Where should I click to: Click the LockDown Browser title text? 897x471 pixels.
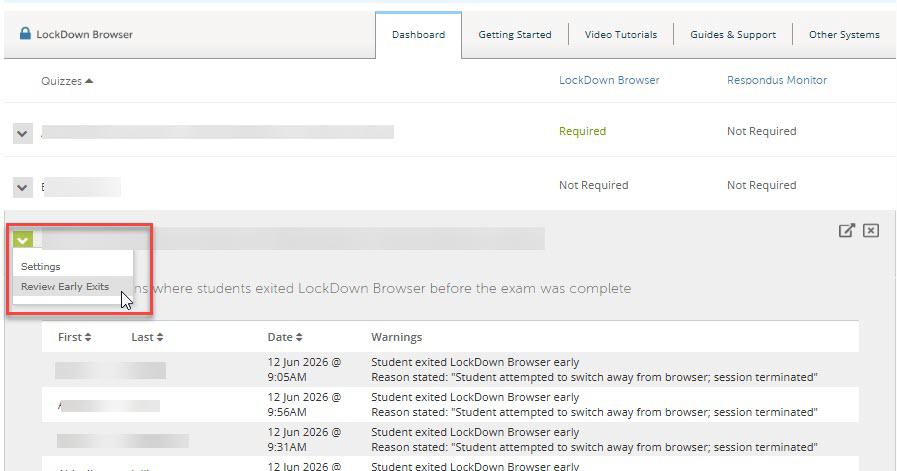click(x=85, y=34)
